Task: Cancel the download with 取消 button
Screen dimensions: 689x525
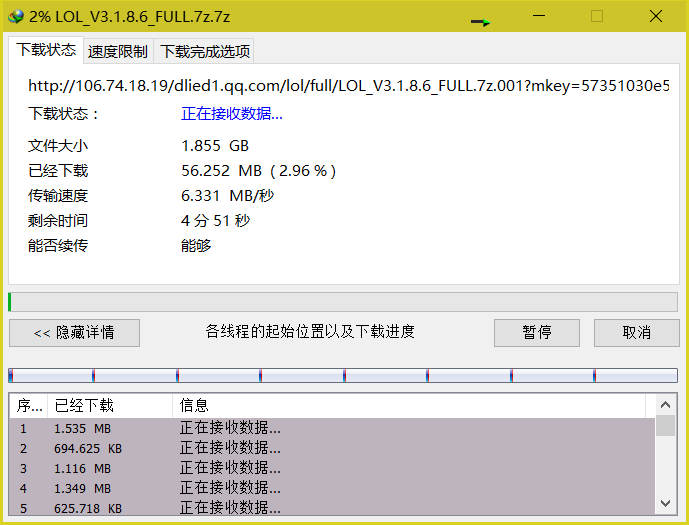Action: point(637,333)
